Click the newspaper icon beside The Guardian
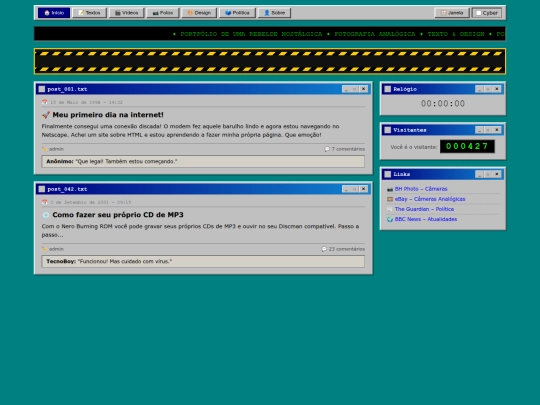 (x=390, y=209)
